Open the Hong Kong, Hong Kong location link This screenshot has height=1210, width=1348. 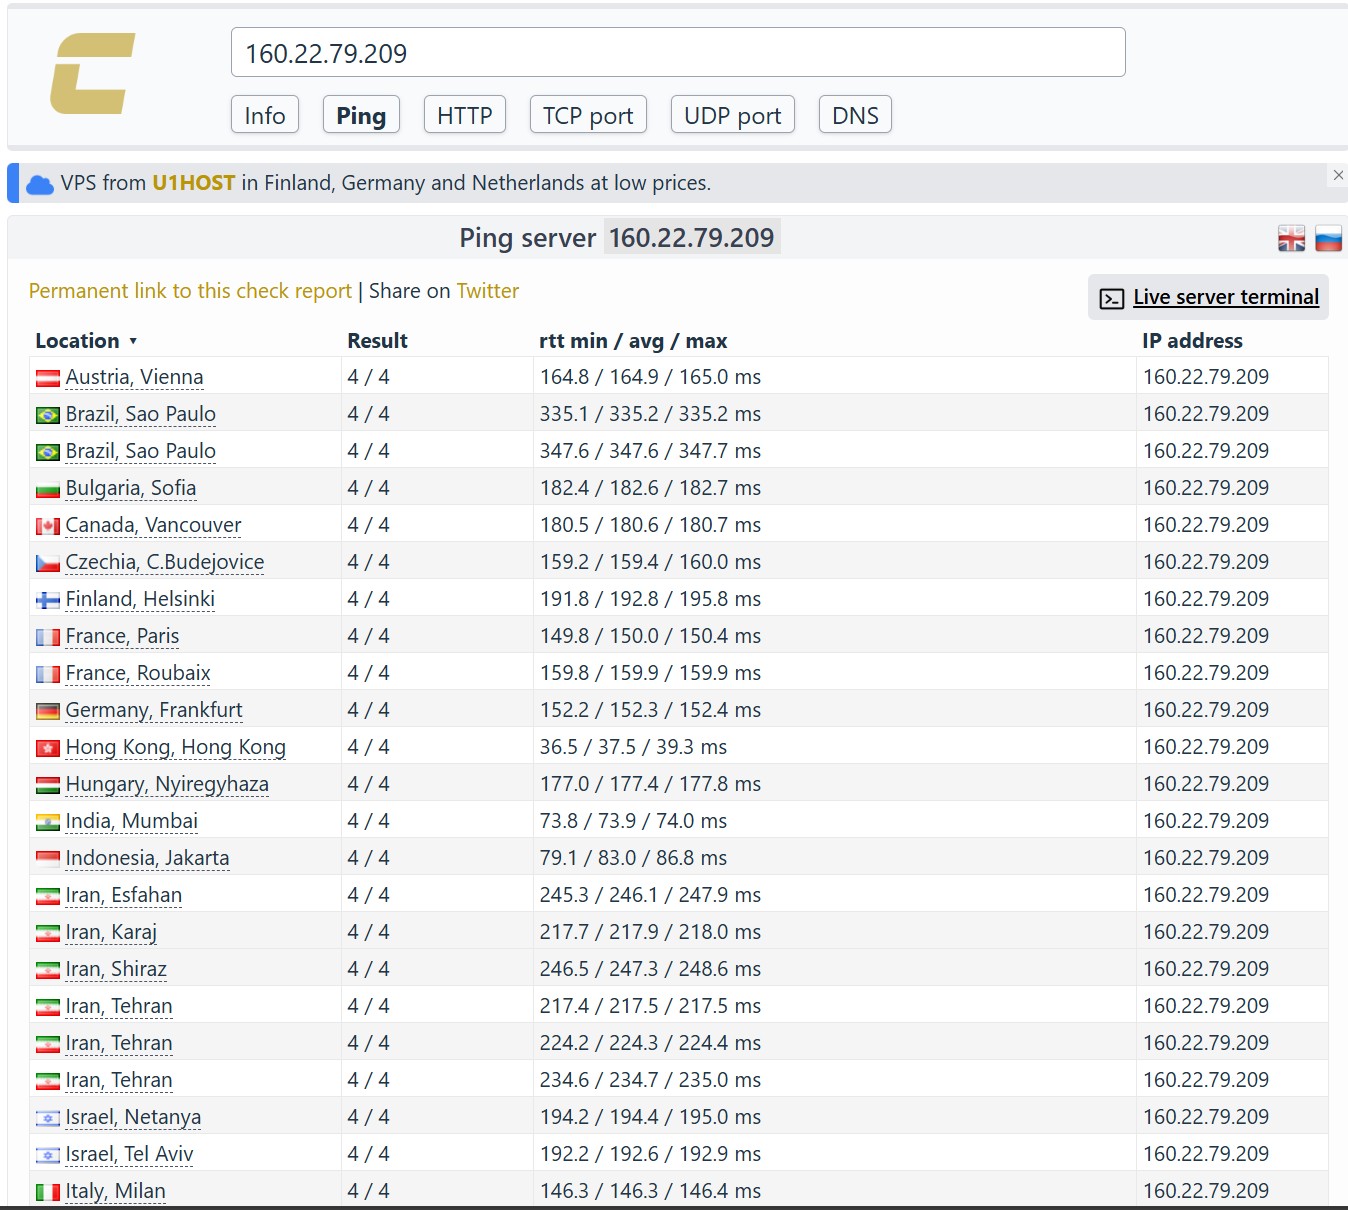point(176,747)
